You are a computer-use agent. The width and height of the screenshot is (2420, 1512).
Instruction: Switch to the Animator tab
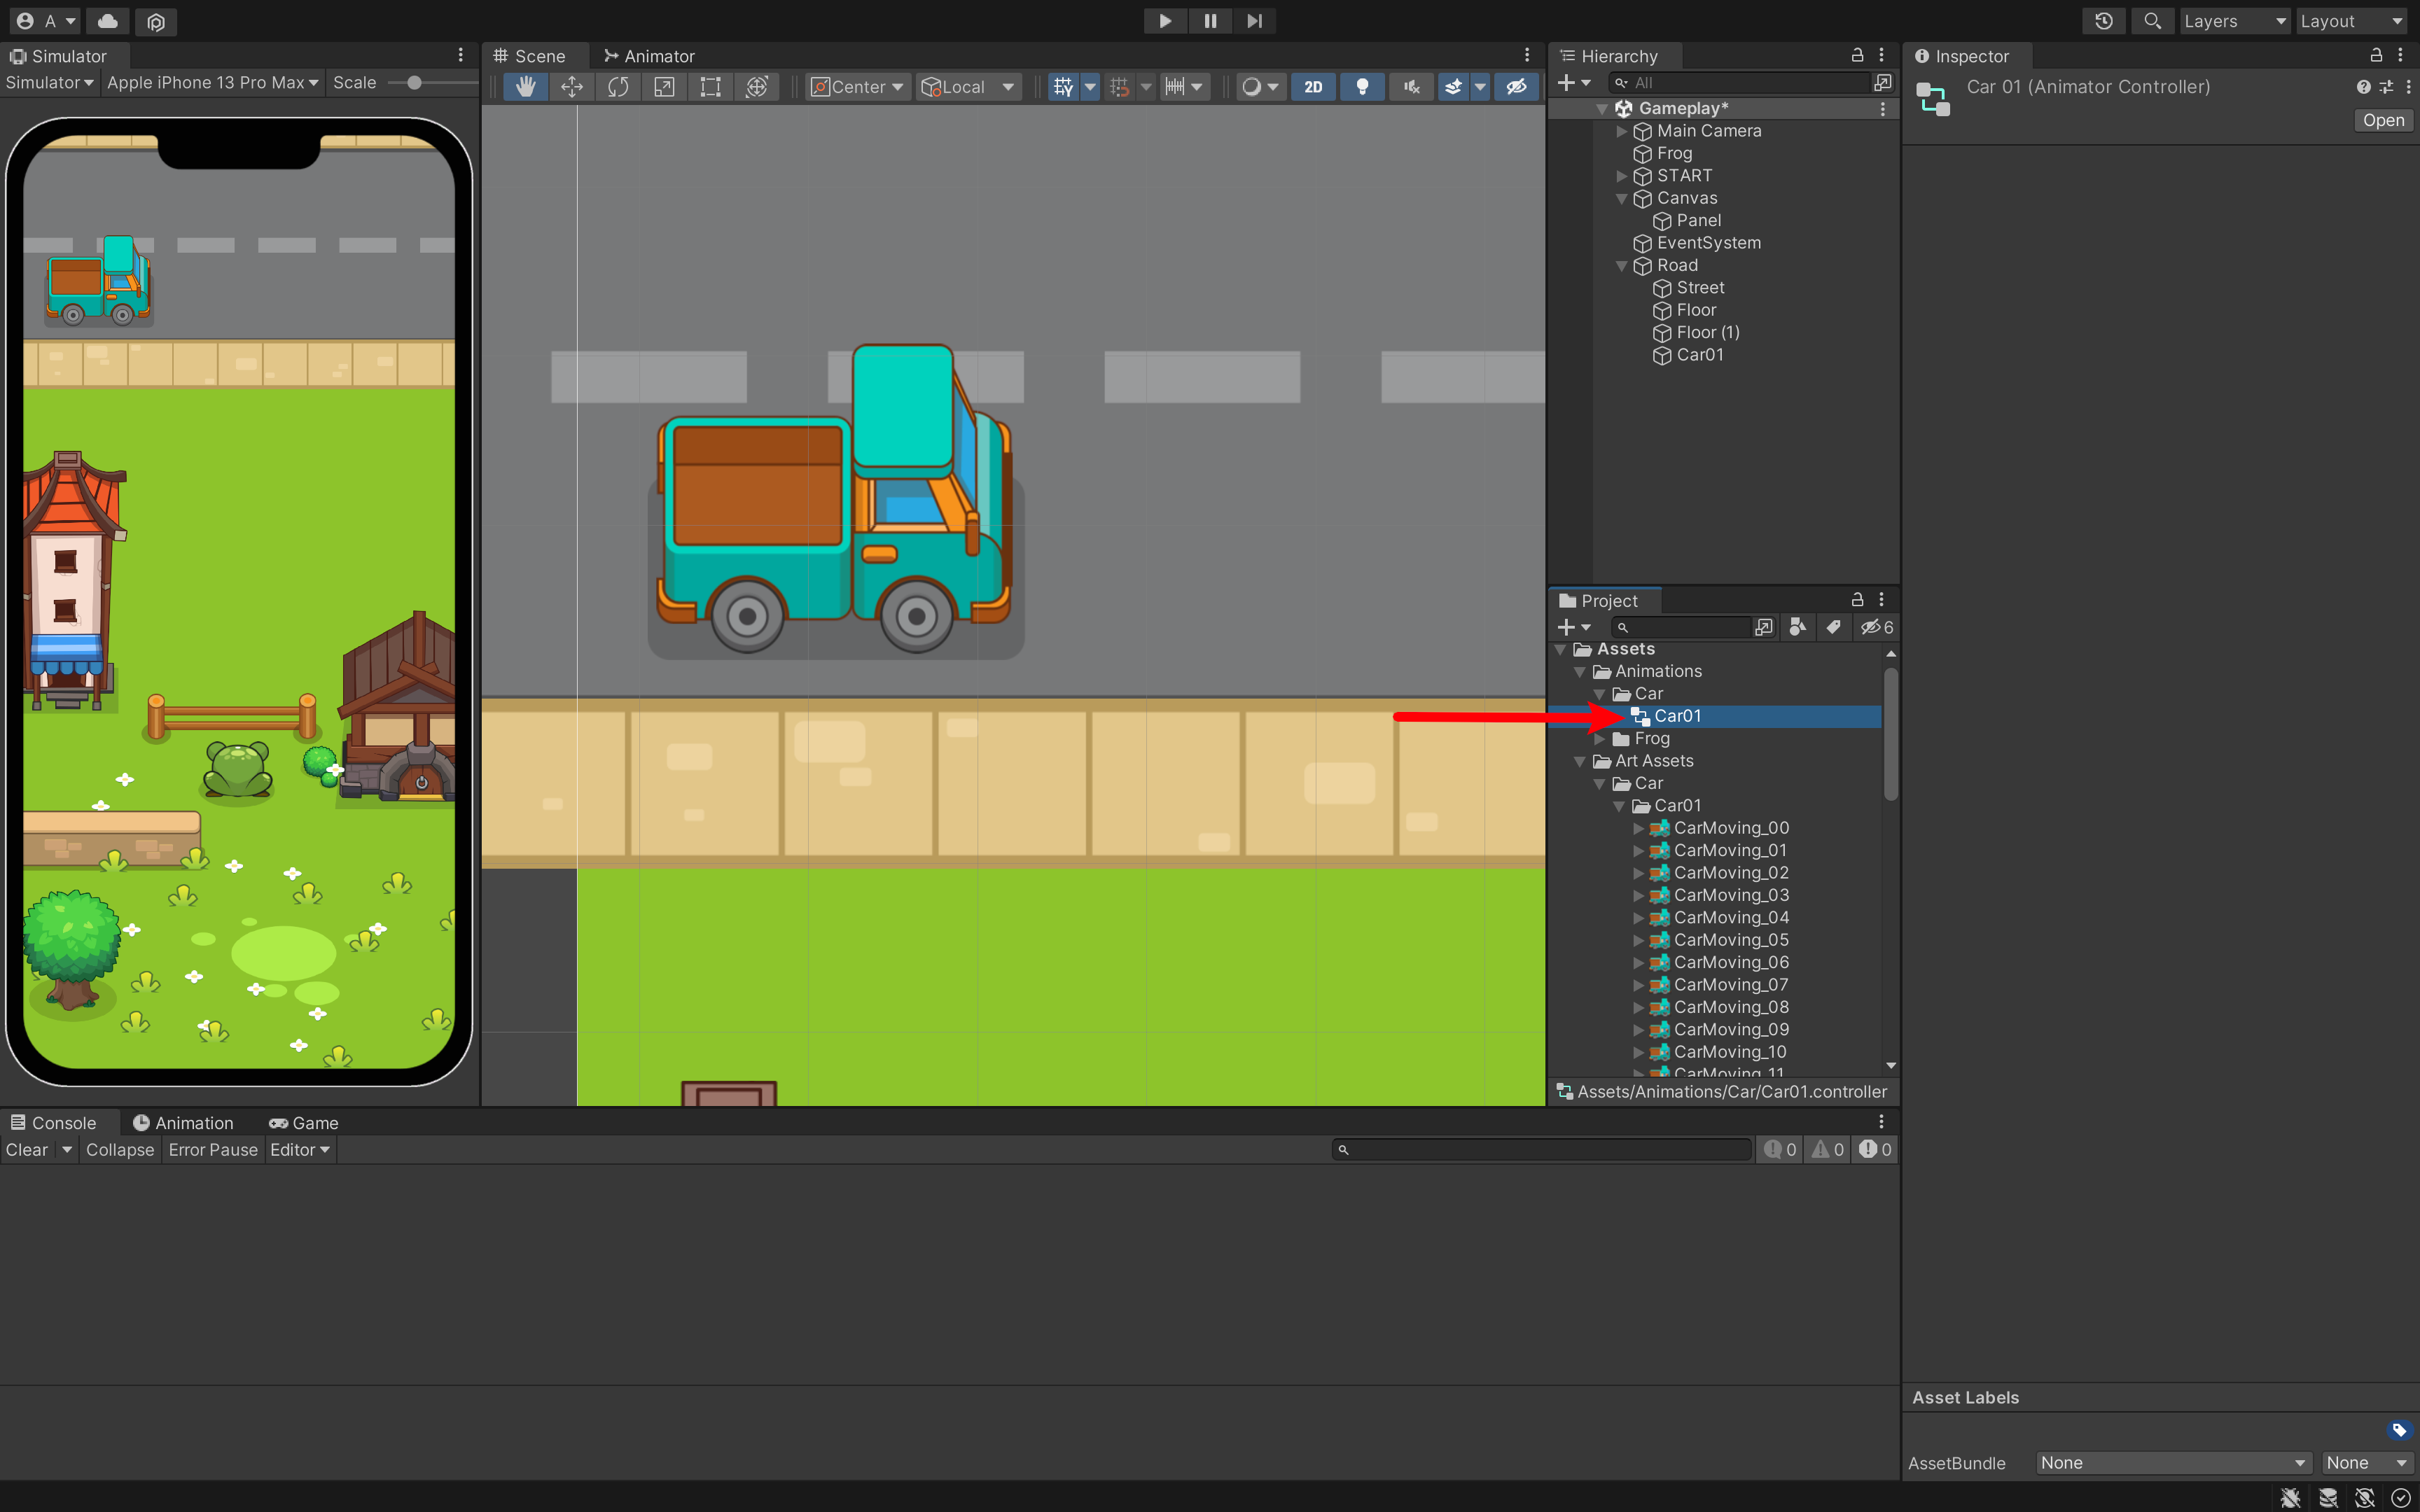coord(649,56)
